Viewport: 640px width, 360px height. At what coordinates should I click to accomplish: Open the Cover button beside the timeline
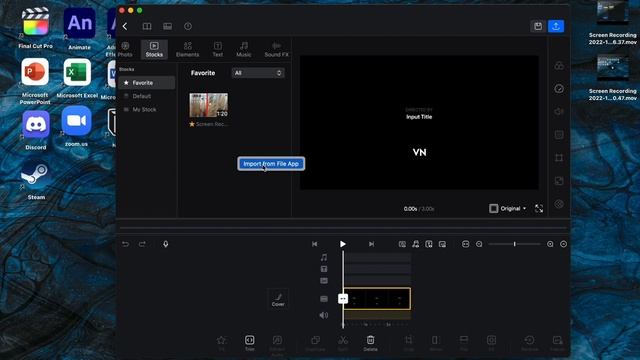(x=278, y=299)
